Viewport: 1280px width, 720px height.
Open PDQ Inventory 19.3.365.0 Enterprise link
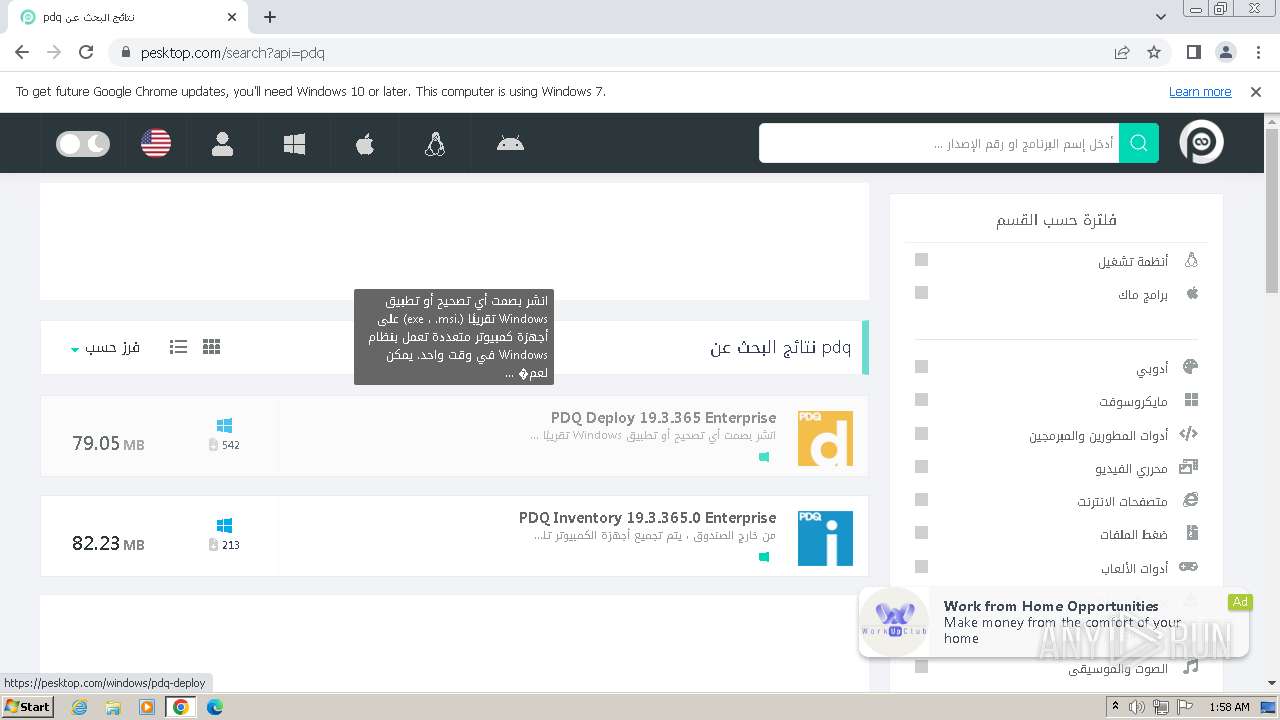(x=647, y=518)
